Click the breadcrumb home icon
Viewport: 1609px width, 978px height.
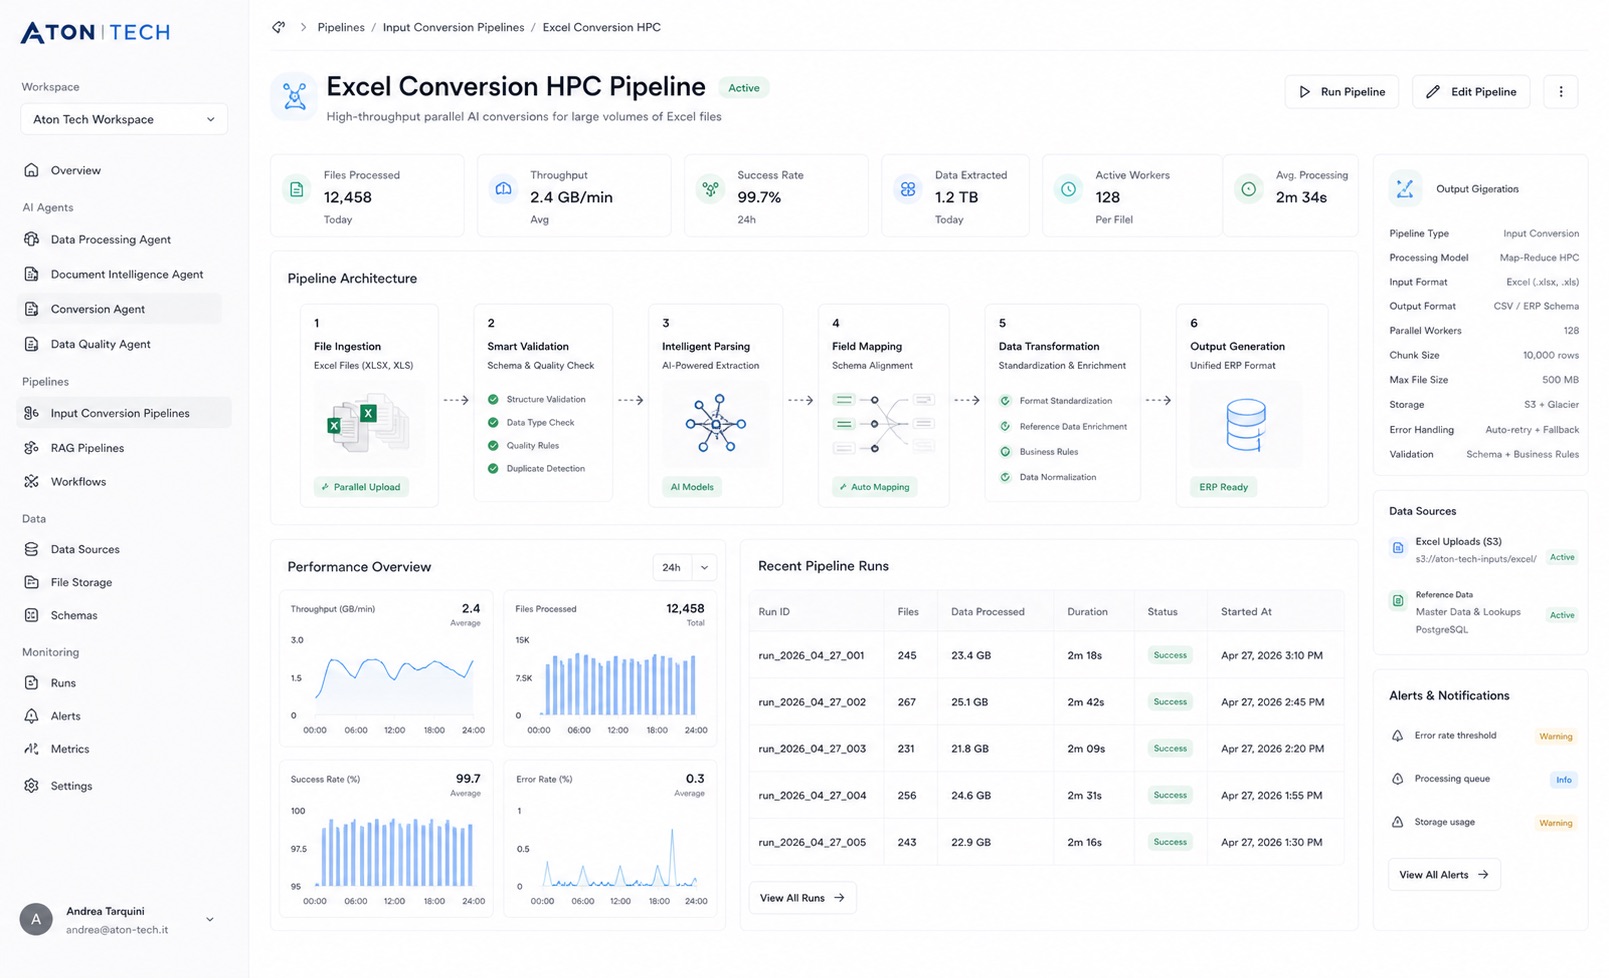(x=278, y=27)
